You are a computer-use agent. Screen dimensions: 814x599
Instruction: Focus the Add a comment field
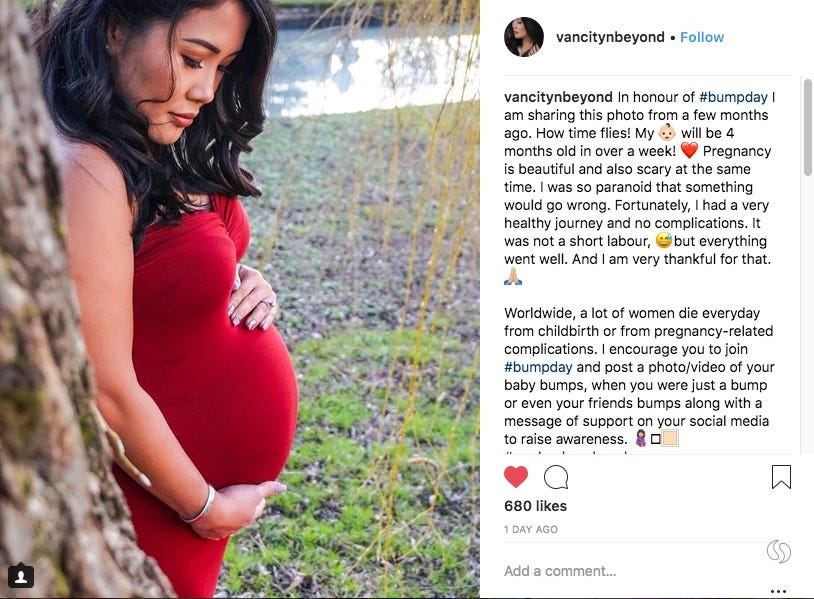point(633,571)
